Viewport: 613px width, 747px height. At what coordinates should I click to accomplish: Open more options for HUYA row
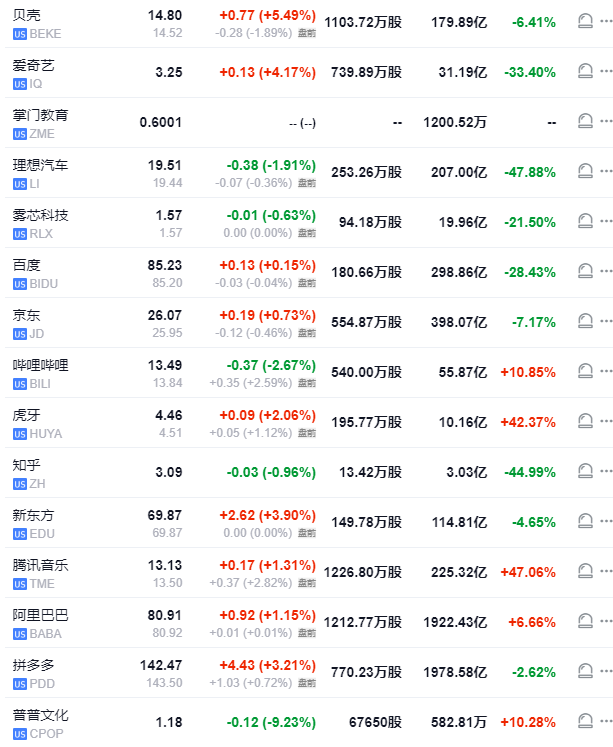point(606,421)
